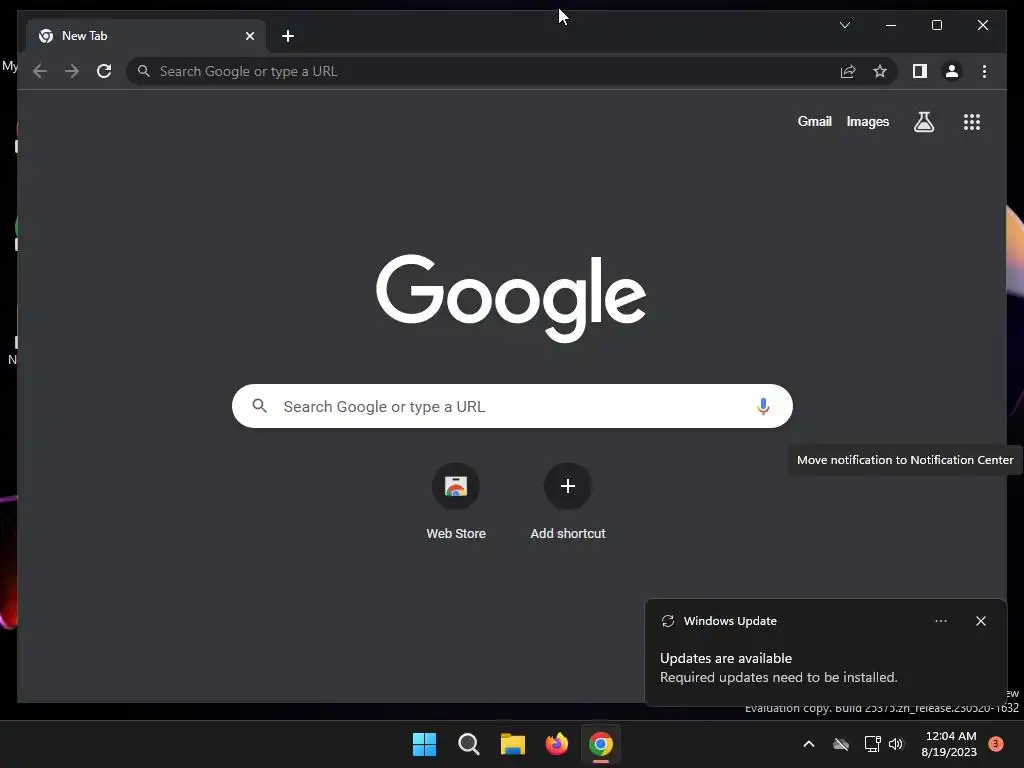The width and height of the screenshot is (1024, 768).
Task: Open the tab search dropdown chevron
Action: pos(844,25)
